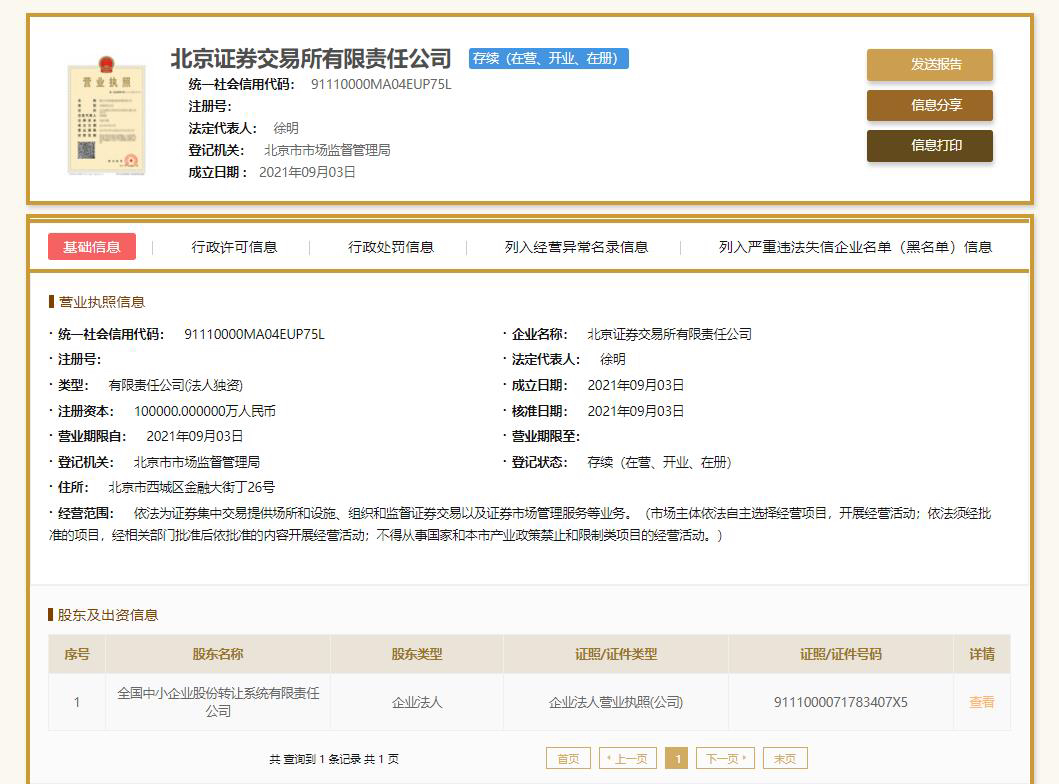Select page number 1 in the pagination
The width and height of the screenshot is (1059, 784).
pyautogui.click(x=677, y=759)
